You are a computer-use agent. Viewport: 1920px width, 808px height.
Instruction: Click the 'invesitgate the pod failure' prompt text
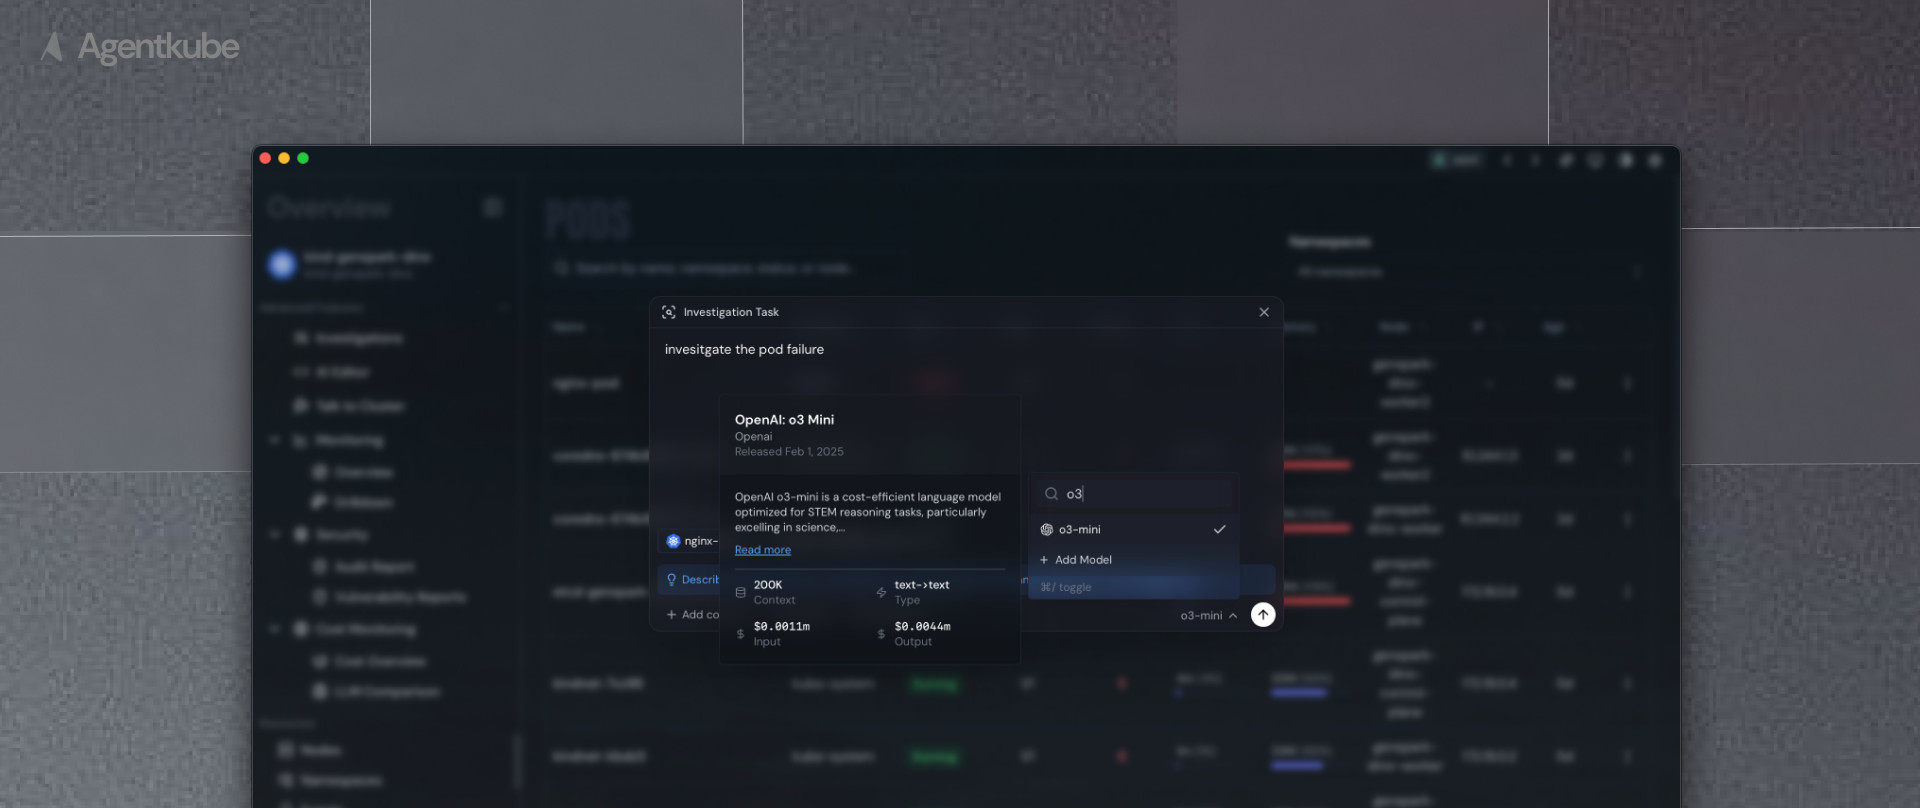(x=744, y=349)
